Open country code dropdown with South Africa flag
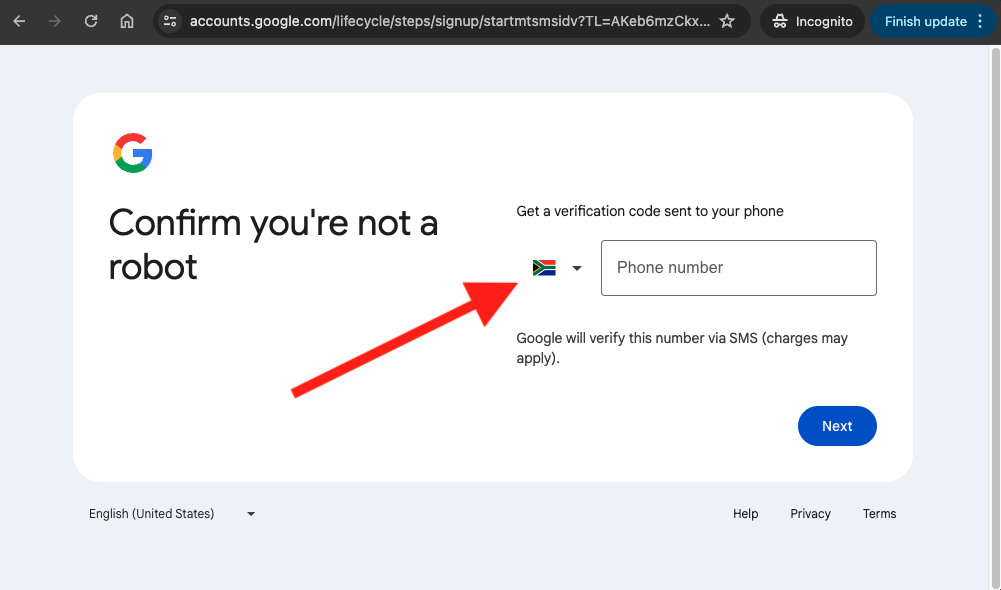Screen dimensions: 1001x590 pyautogui.click(x=557, y=268)
